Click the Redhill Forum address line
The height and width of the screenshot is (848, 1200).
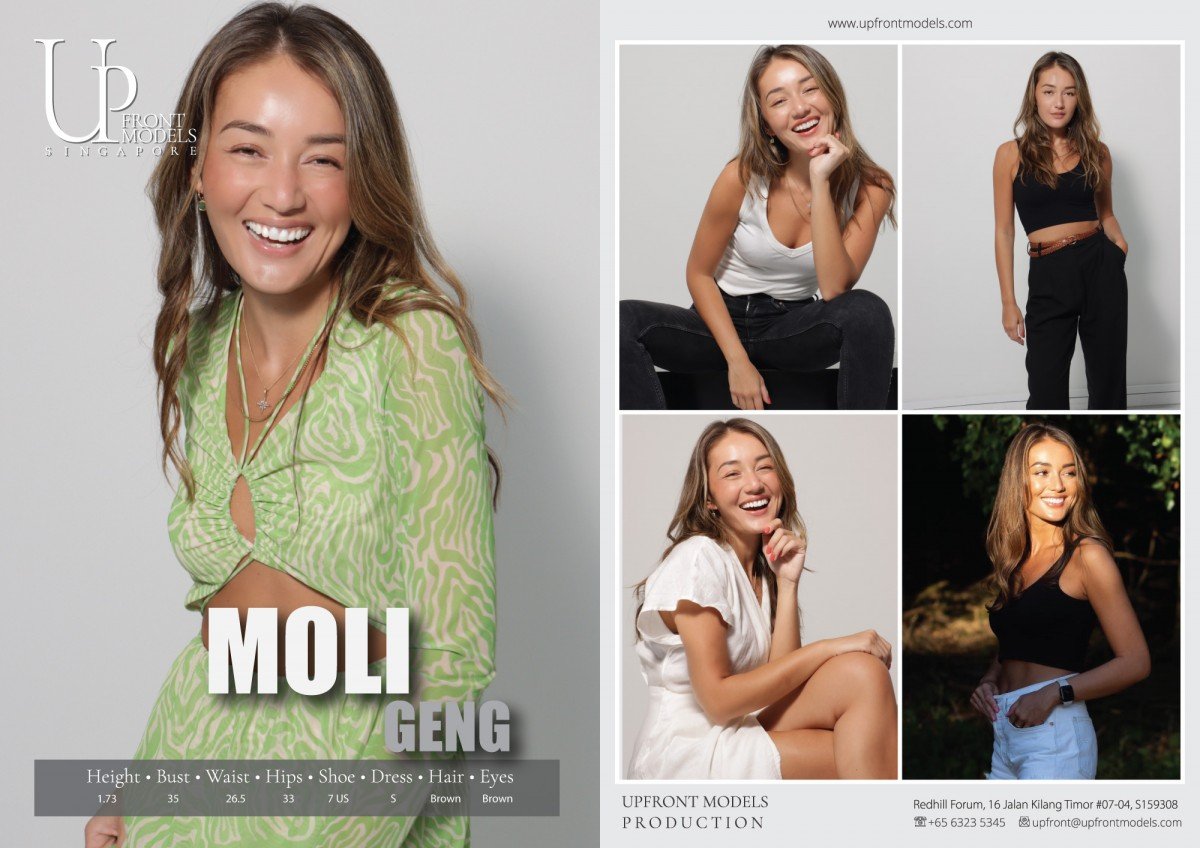pos(1045,804)
